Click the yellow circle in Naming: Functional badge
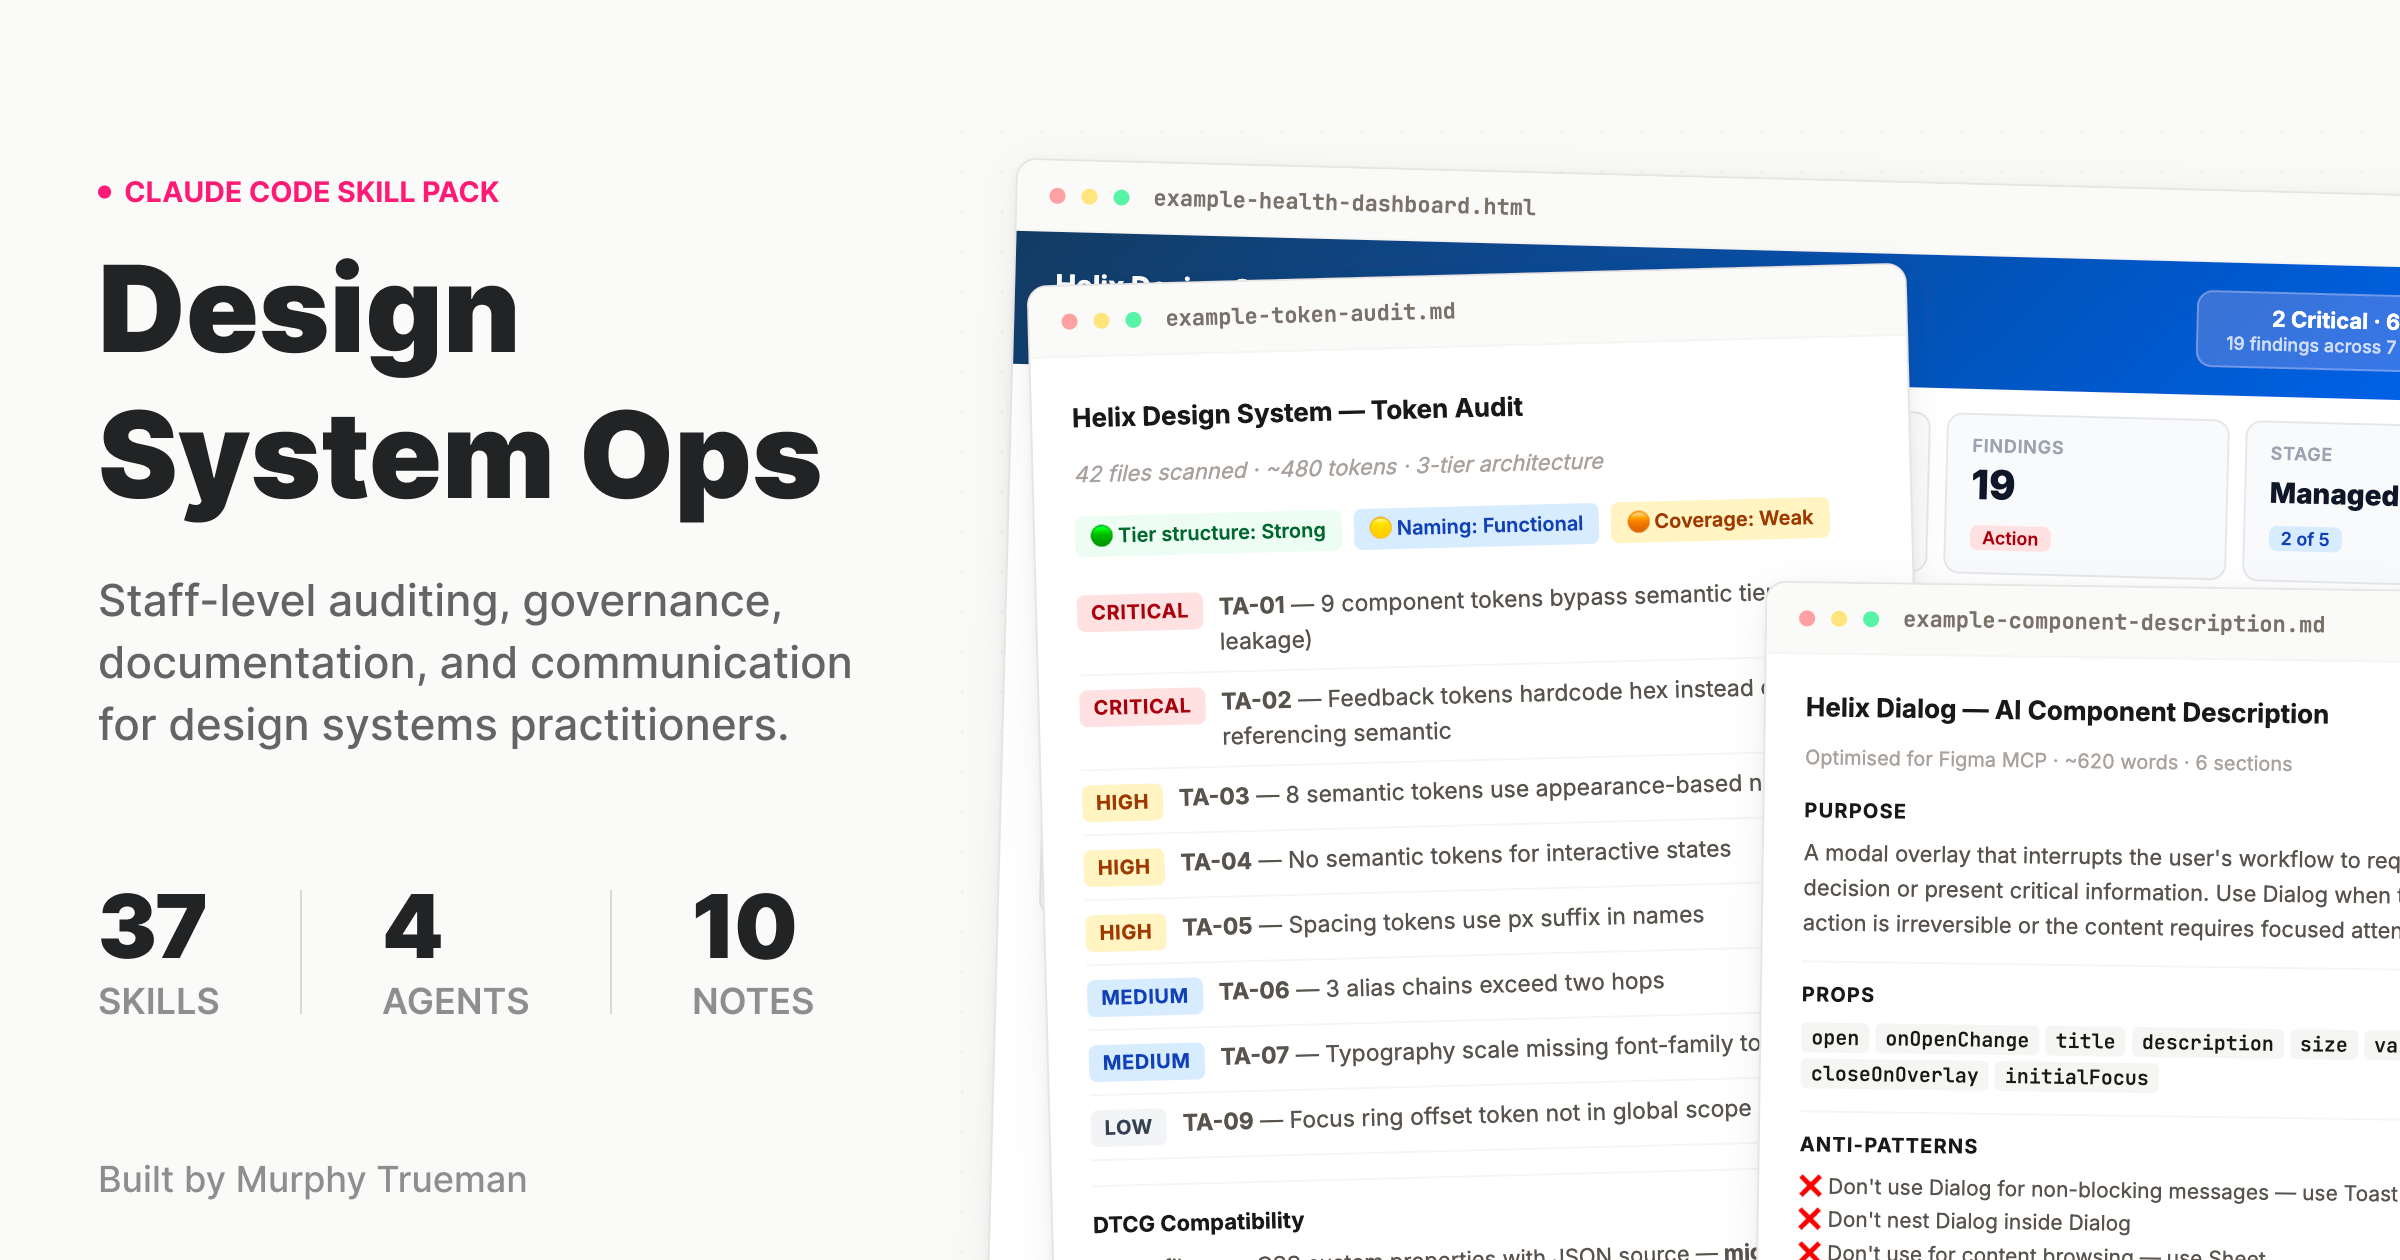Screen dimensions: 2400x1260 click(x=1380, y=527)
